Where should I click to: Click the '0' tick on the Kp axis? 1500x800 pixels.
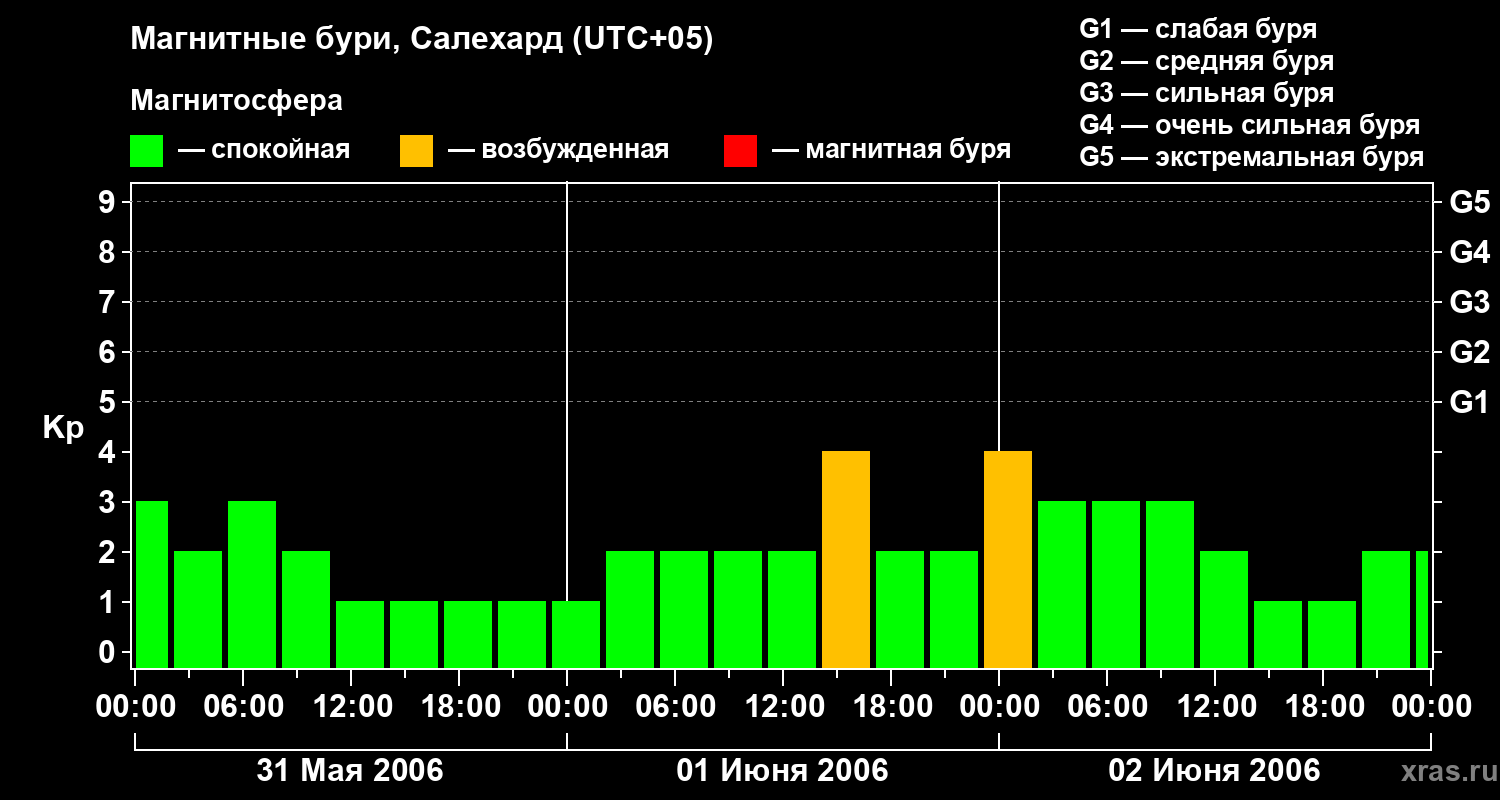109,652
